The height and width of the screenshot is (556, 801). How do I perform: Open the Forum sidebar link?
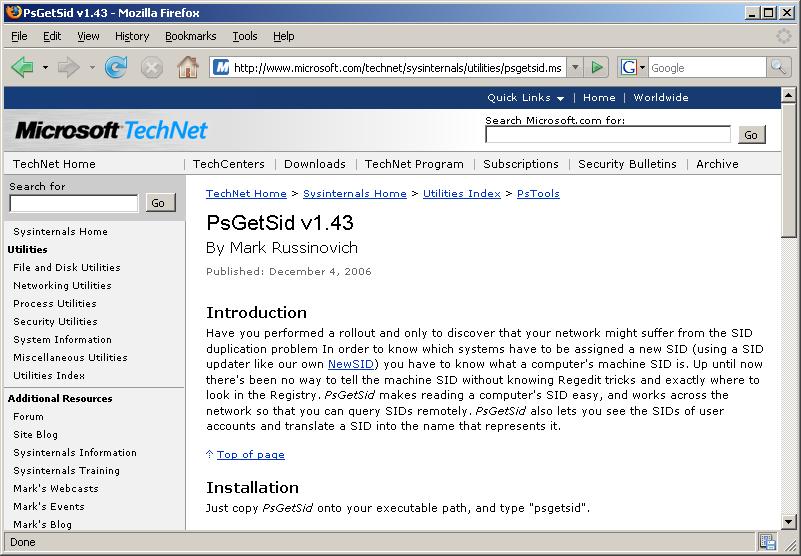point(28,416)
